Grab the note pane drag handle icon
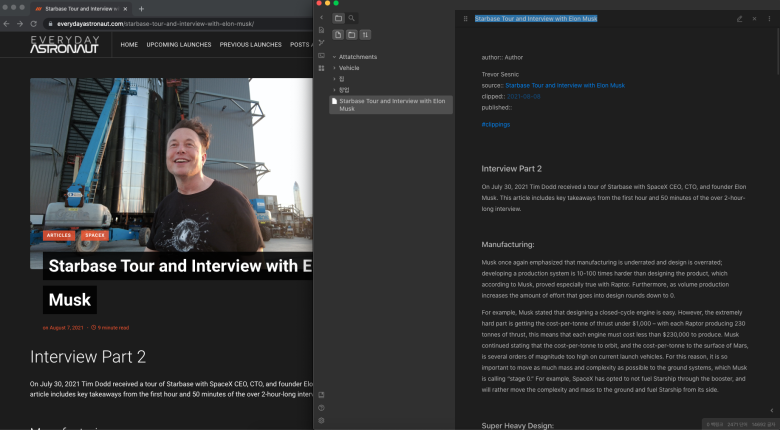780x430 pixels. pyautogui.click(x=466, y=18)
